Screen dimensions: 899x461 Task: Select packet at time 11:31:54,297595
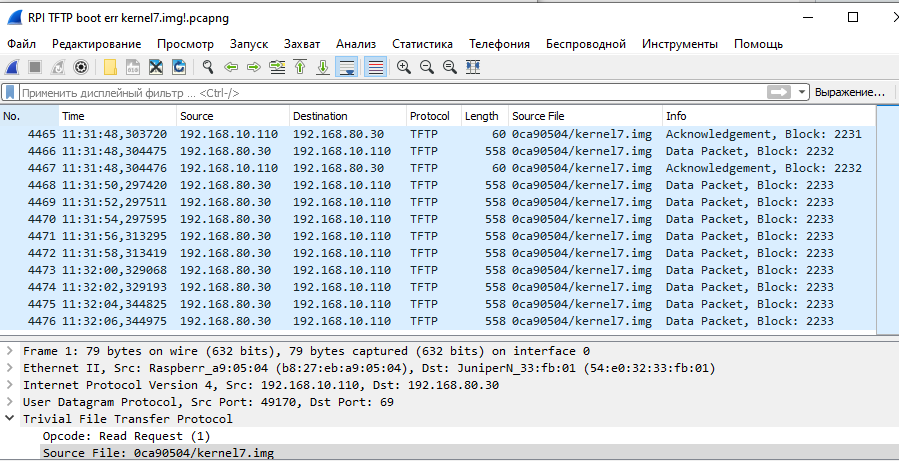point(438,219)
